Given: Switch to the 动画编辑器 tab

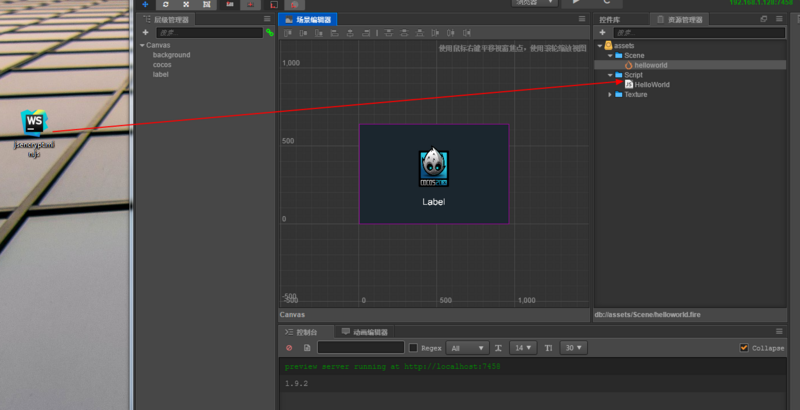Looking at the screenshot, I should click(365, 332).
